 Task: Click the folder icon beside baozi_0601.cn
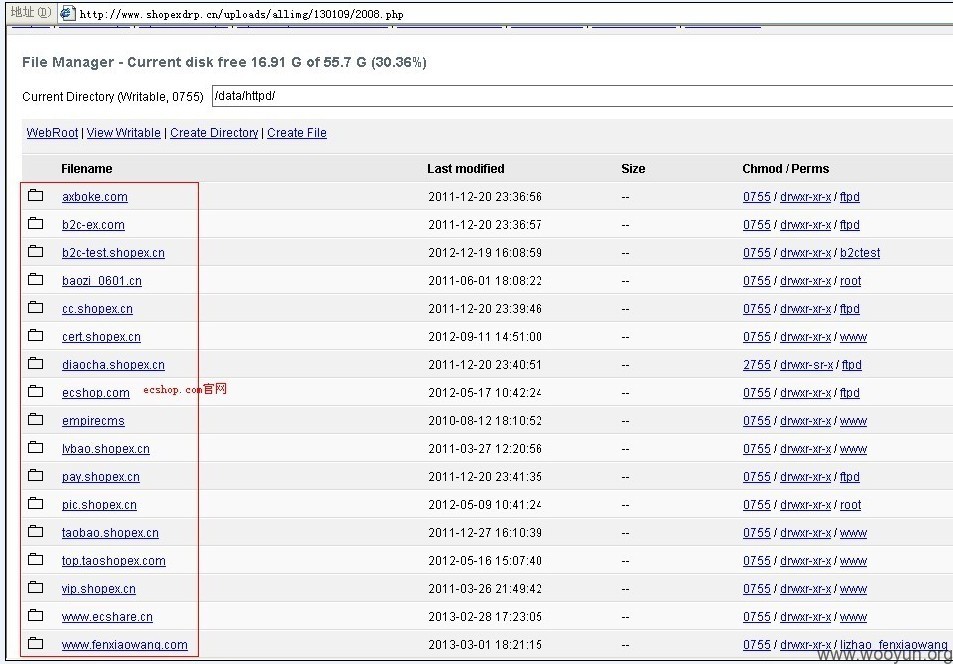[36, 279]
